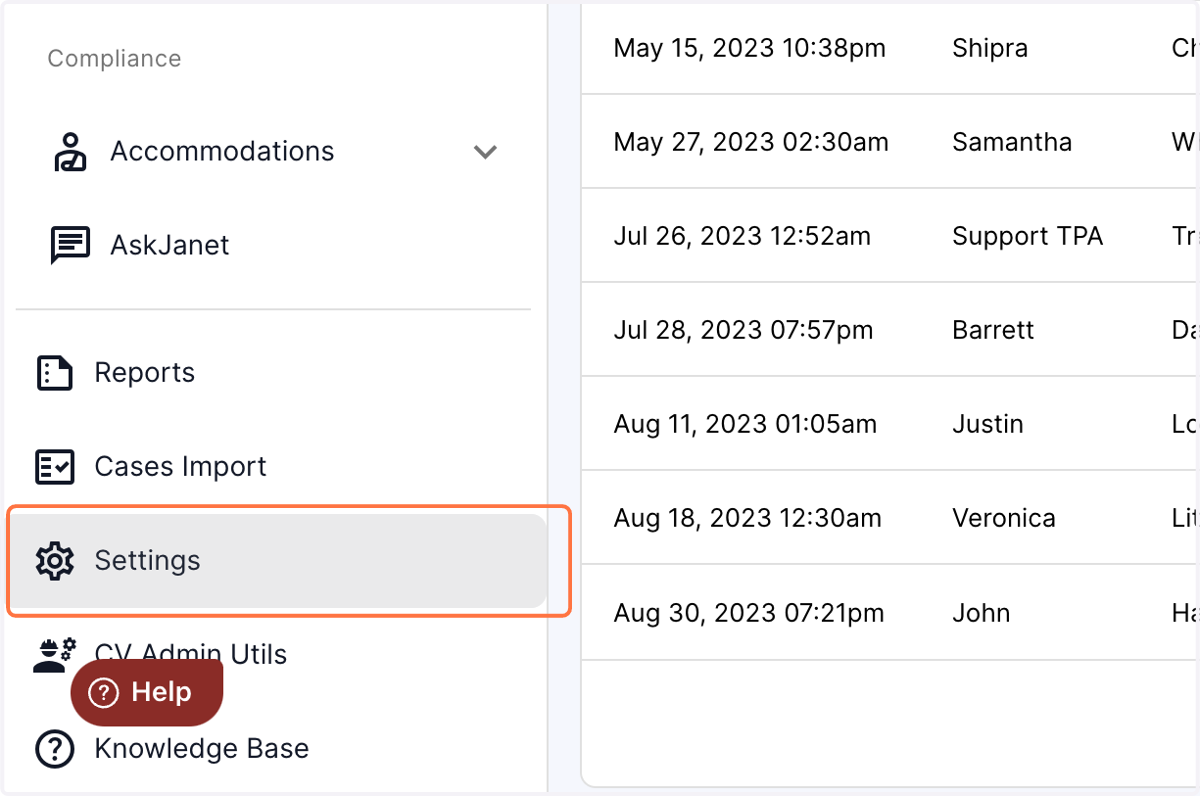Click the name Justin in the table
Screen dimensions: 1200x796
pos(988,424)
